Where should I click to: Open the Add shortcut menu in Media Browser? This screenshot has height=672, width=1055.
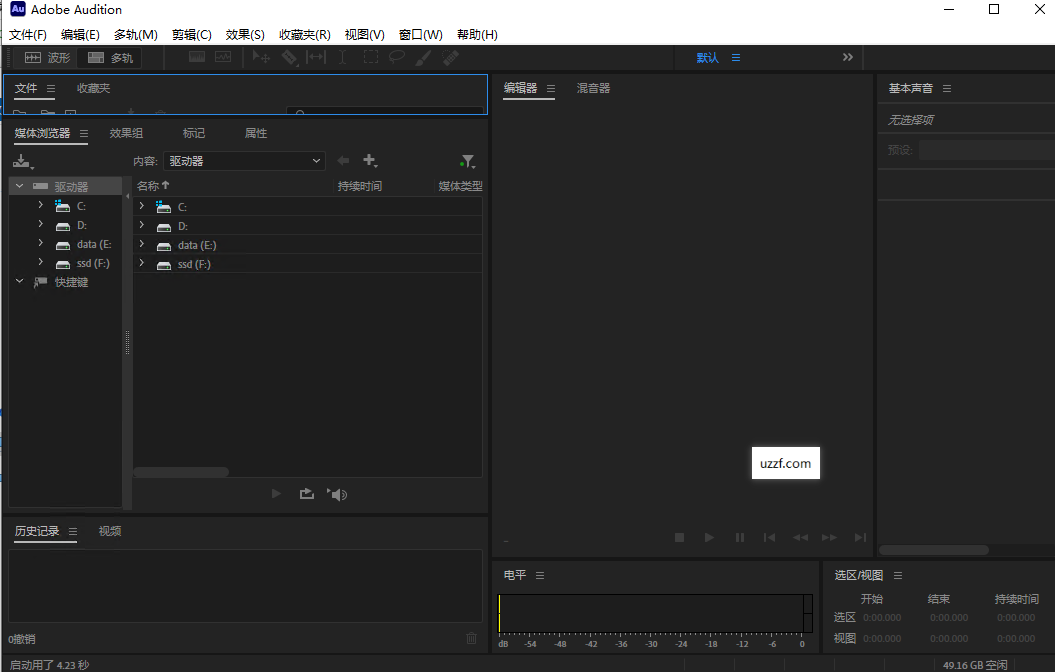point(370,160)
